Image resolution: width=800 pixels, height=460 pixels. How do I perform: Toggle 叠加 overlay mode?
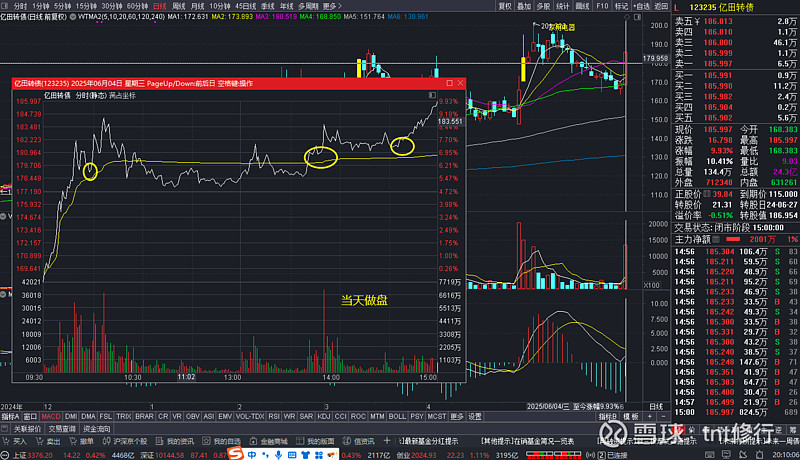[524, 6]
